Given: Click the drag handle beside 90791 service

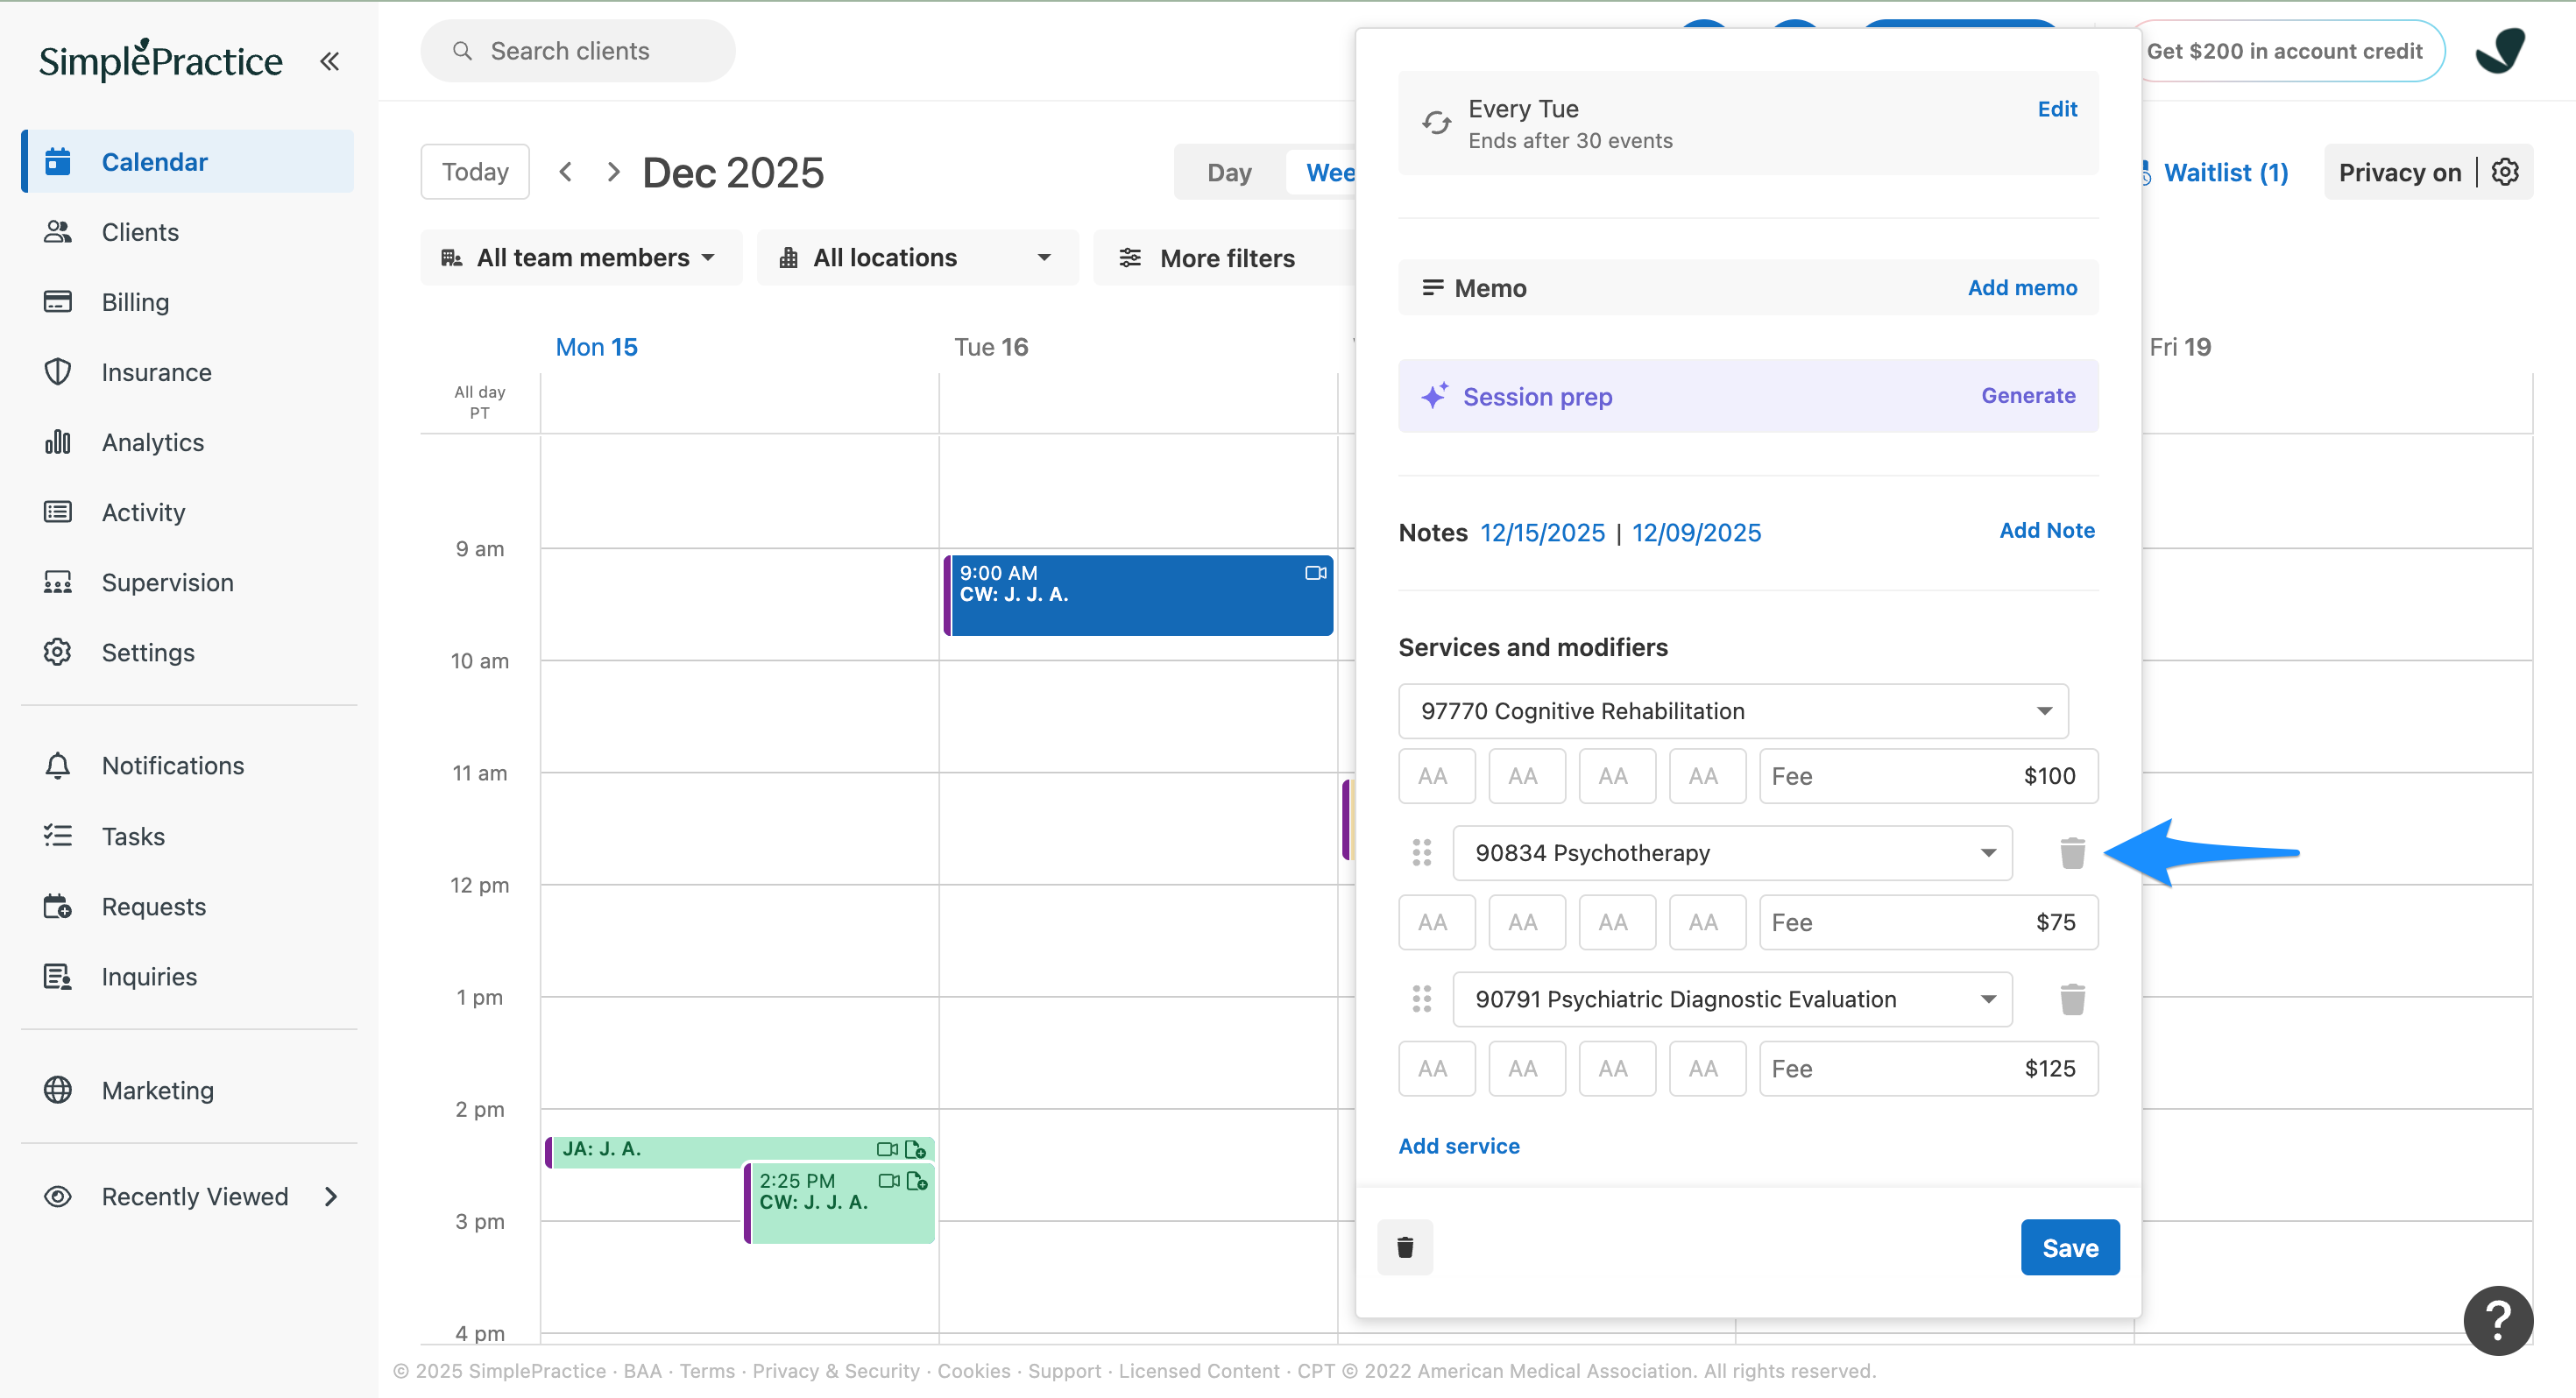Looking at the screenshot, I should point(1421,999).
